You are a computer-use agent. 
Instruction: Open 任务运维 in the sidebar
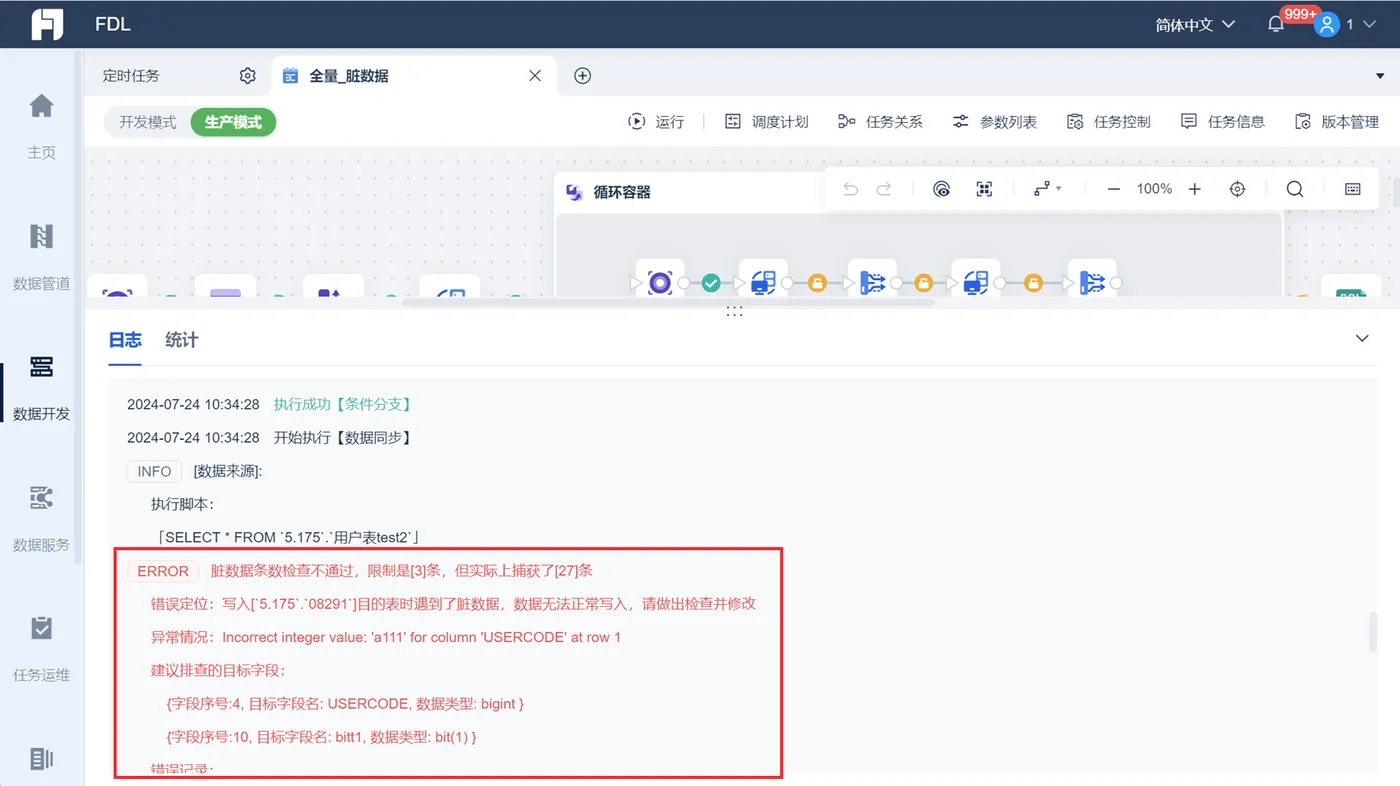click(x=41, y=648)
